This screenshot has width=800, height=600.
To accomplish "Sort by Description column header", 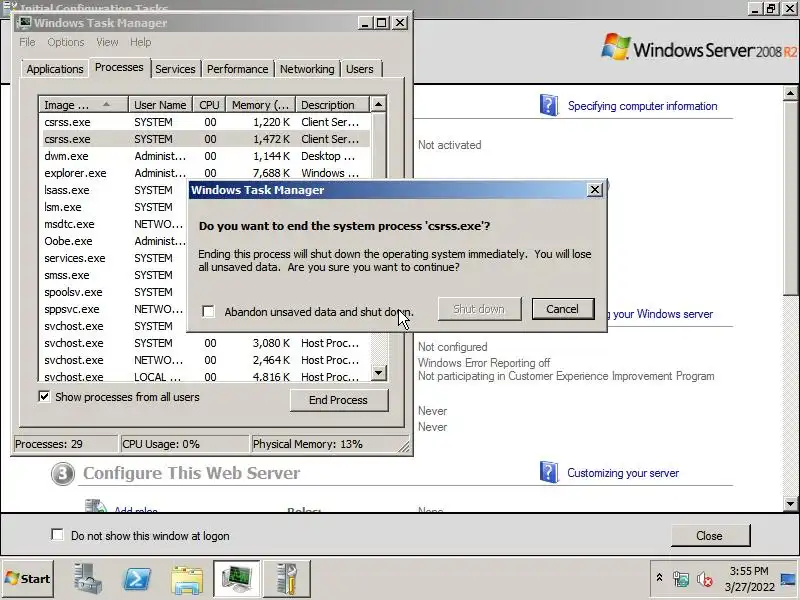I will coord(332,105).
